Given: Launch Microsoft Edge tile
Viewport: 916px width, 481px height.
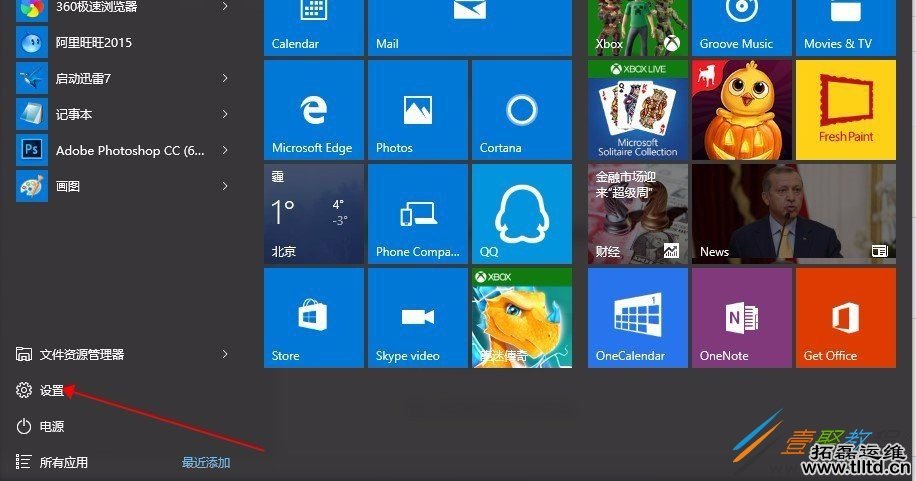Looking at the screenshot, I should [x=314, y=110].
